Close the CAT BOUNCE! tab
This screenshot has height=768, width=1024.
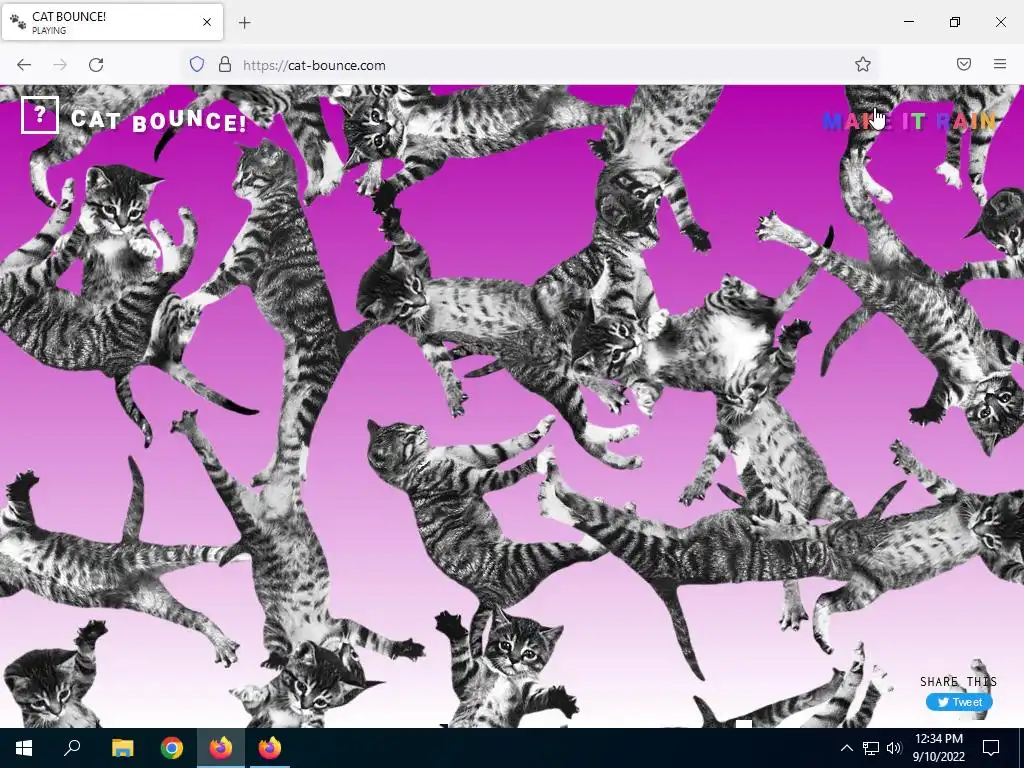(207, 22)
